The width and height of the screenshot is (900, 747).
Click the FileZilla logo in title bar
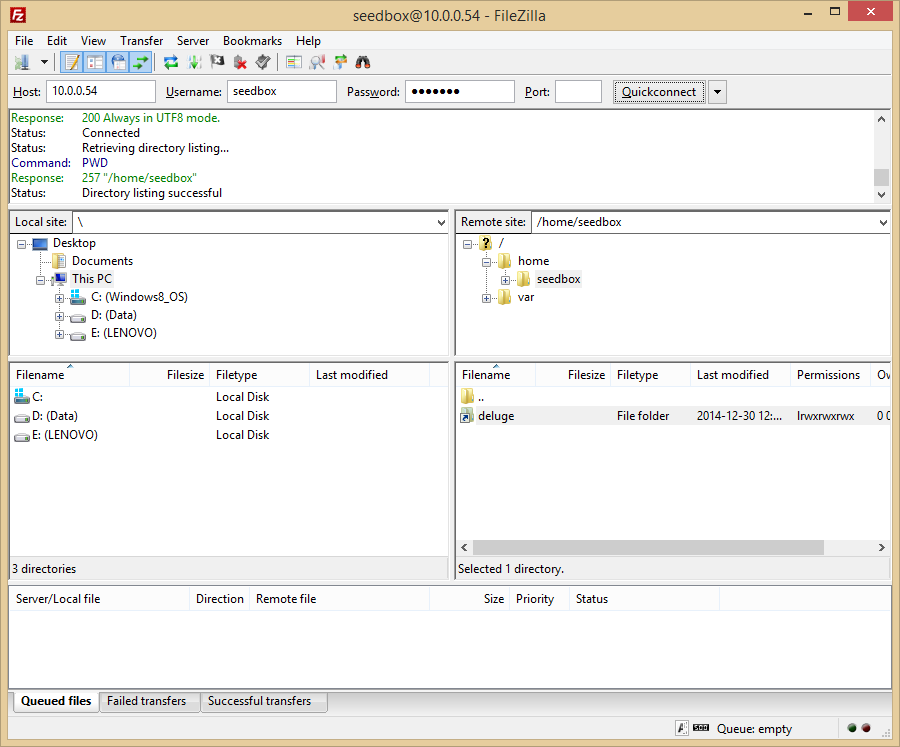[x=18, y=15]
